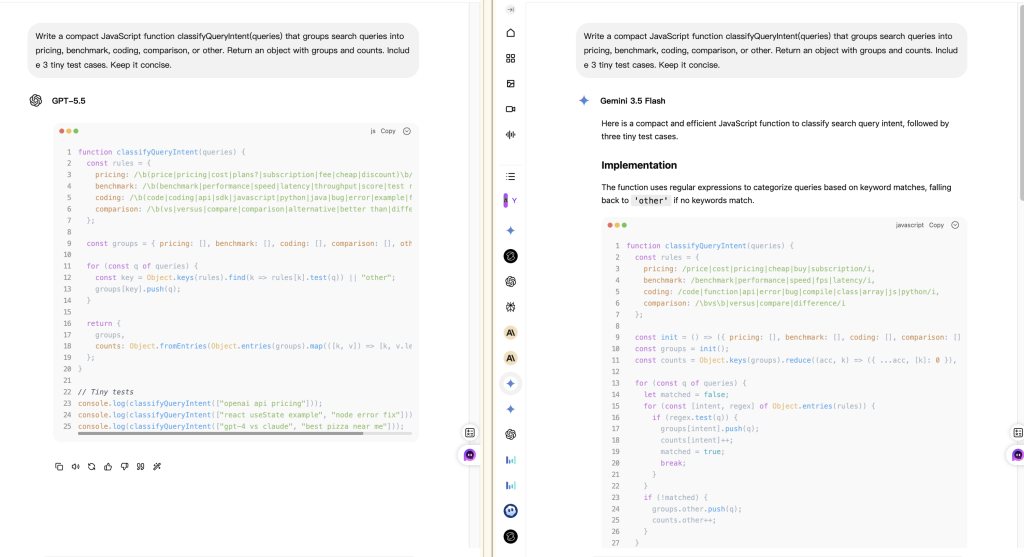1024x557 pixels.
Task: Open the image generation sidebar icon
Action: 511,84
